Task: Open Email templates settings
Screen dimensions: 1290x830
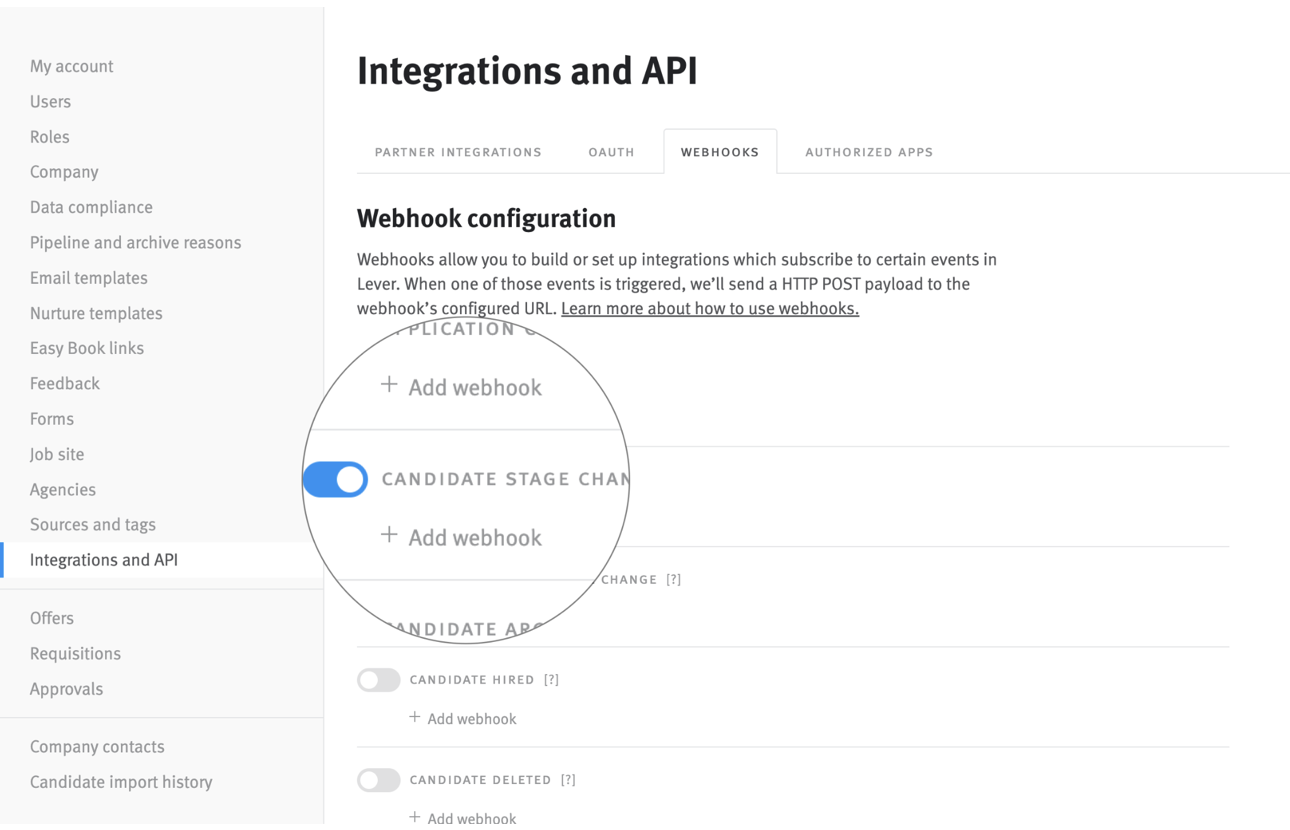Action: coord(88,278)
